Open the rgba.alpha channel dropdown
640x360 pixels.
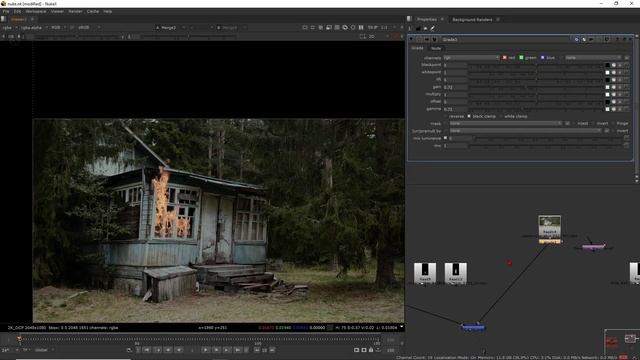coord(34,28)
